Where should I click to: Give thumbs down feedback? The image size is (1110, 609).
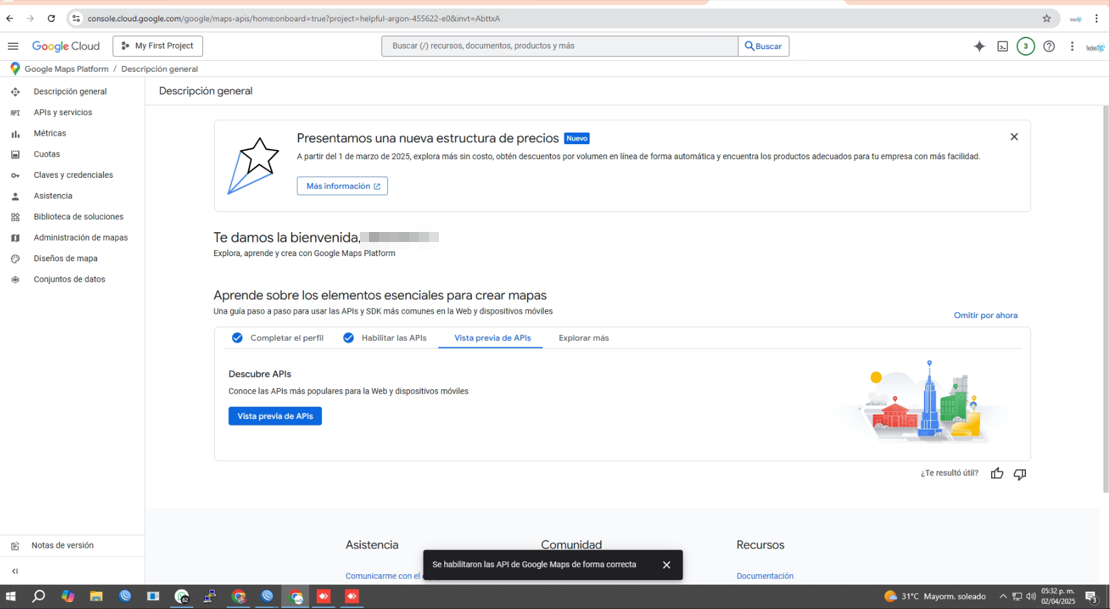point(1019,474)
